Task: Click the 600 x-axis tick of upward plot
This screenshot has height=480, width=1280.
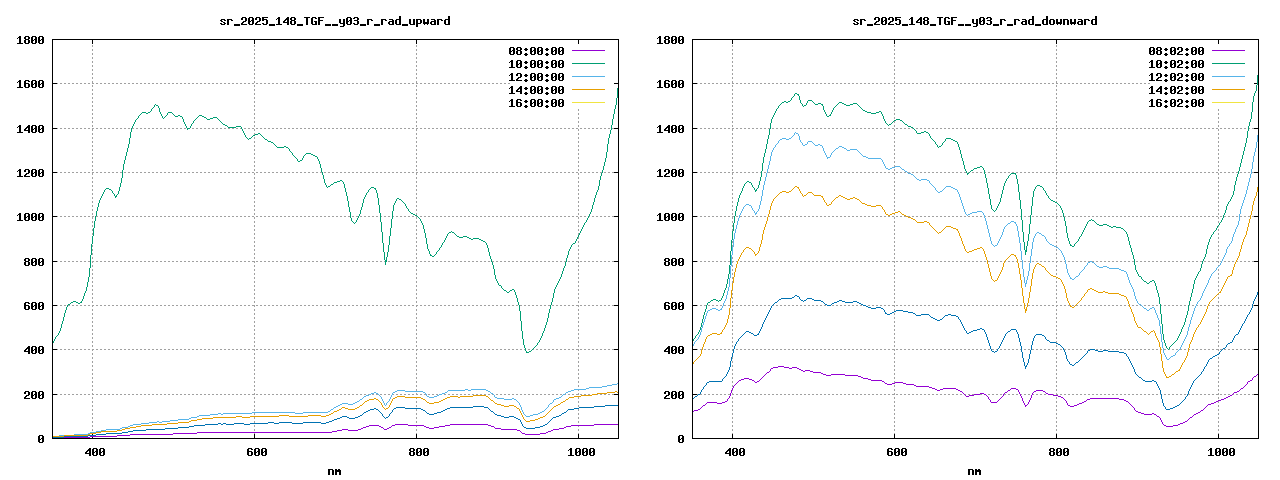Action: tap(256, 453)
